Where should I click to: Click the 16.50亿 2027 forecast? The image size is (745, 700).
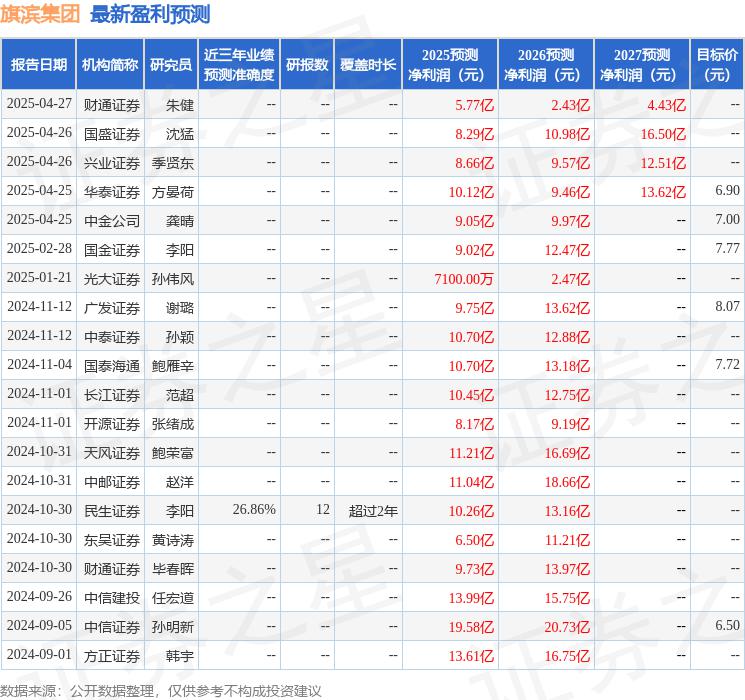(663, 134)
